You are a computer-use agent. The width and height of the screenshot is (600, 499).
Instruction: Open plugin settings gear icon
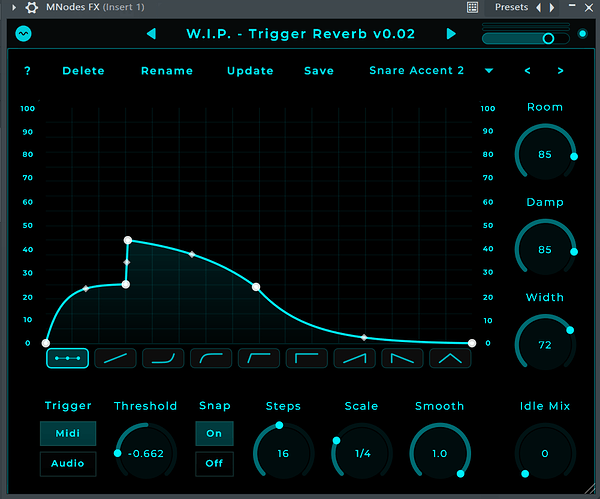32,7
